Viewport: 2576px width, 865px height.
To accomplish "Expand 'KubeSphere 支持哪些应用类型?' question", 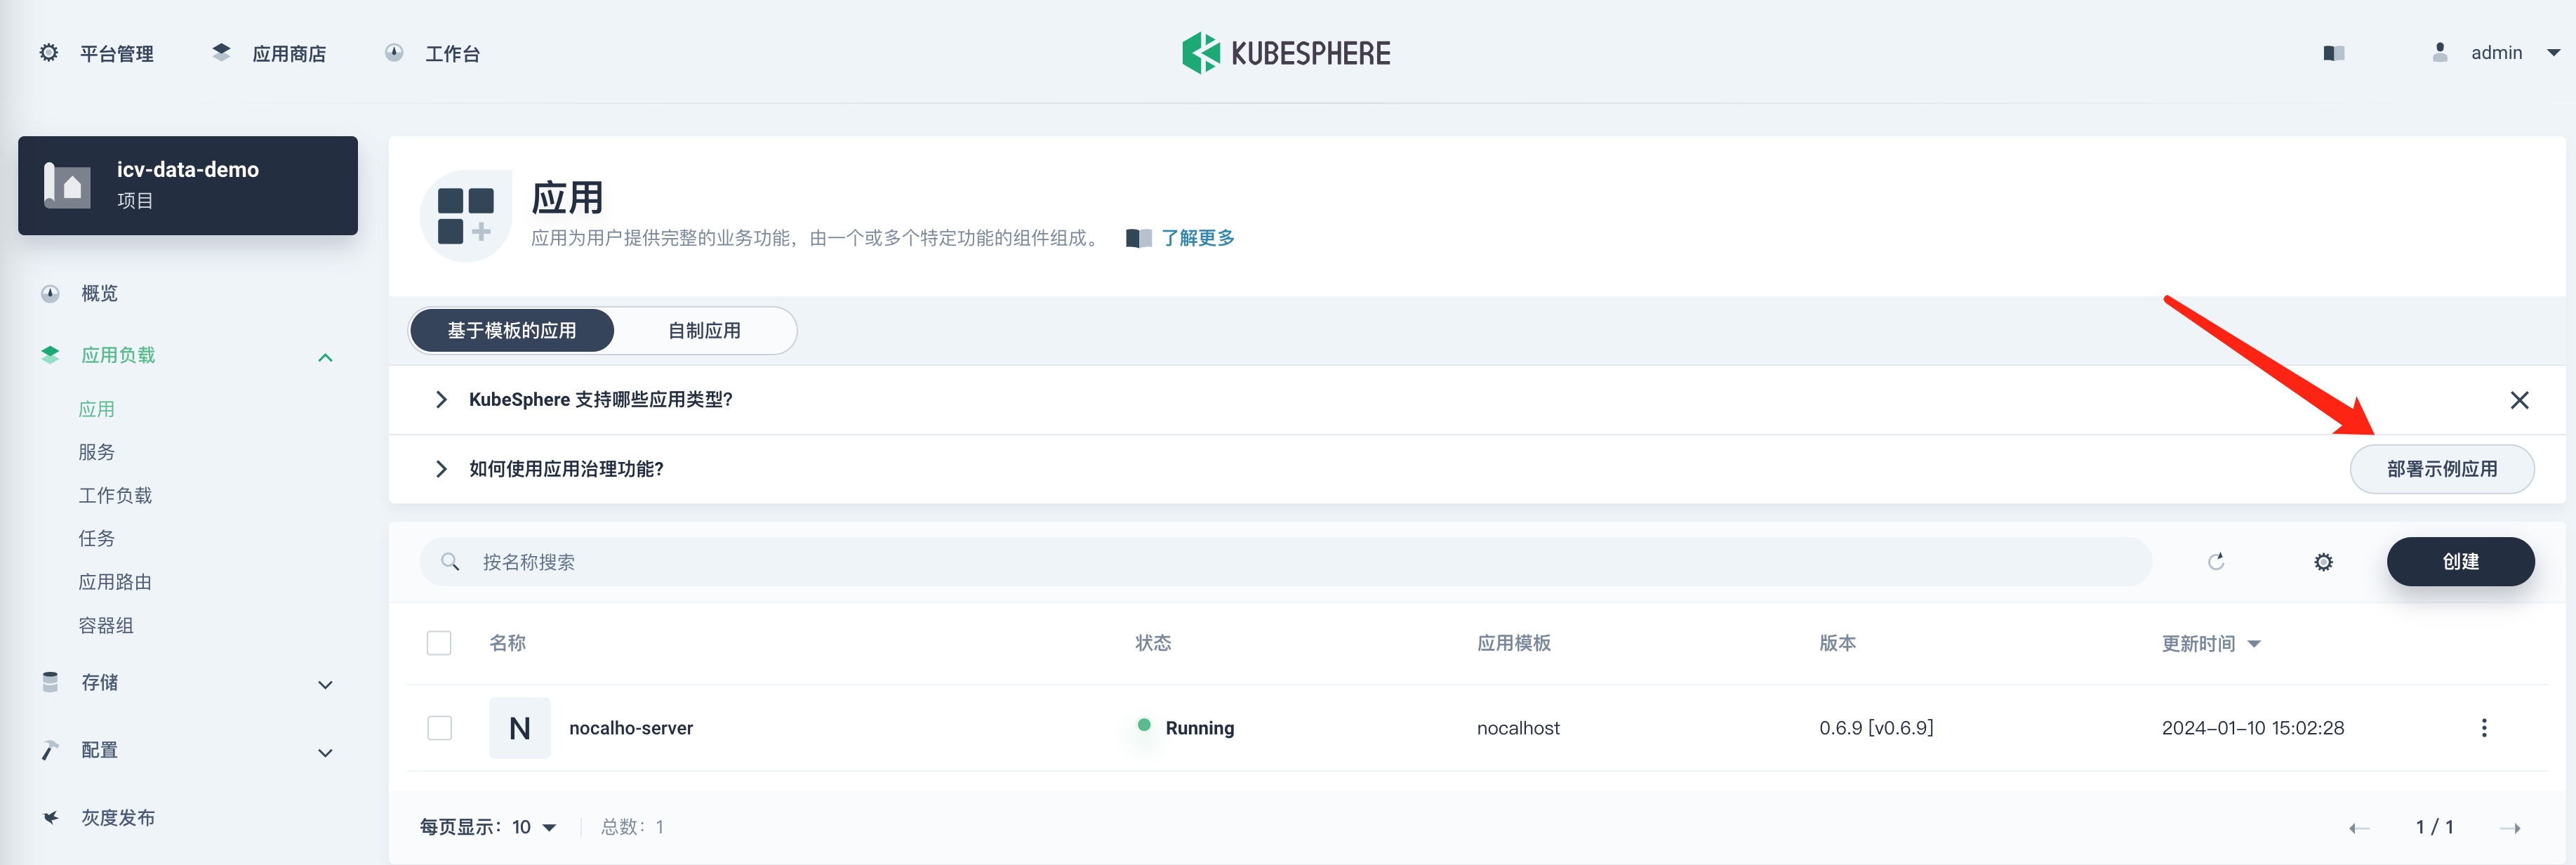I will [x=442, y=400].
